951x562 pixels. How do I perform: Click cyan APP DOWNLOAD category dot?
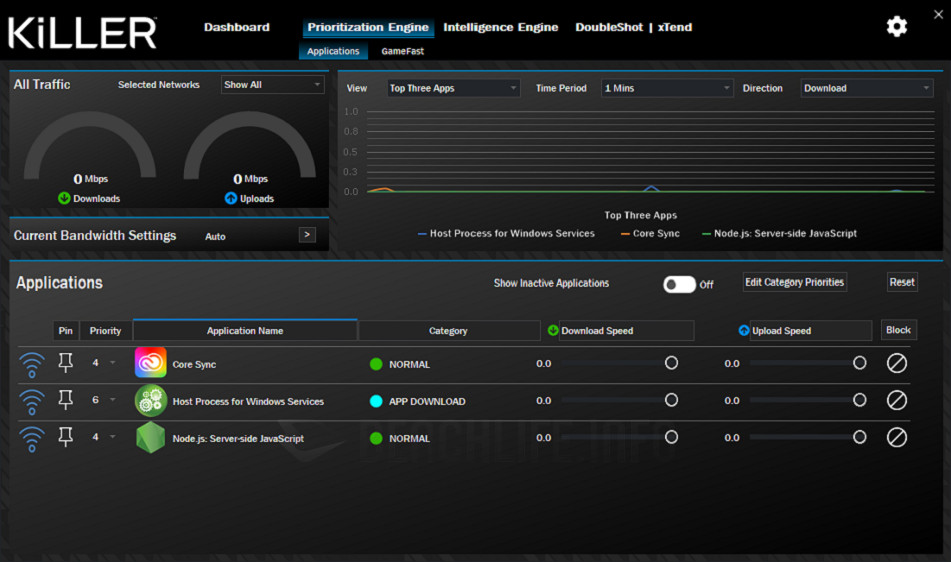(x=376, y=401)
